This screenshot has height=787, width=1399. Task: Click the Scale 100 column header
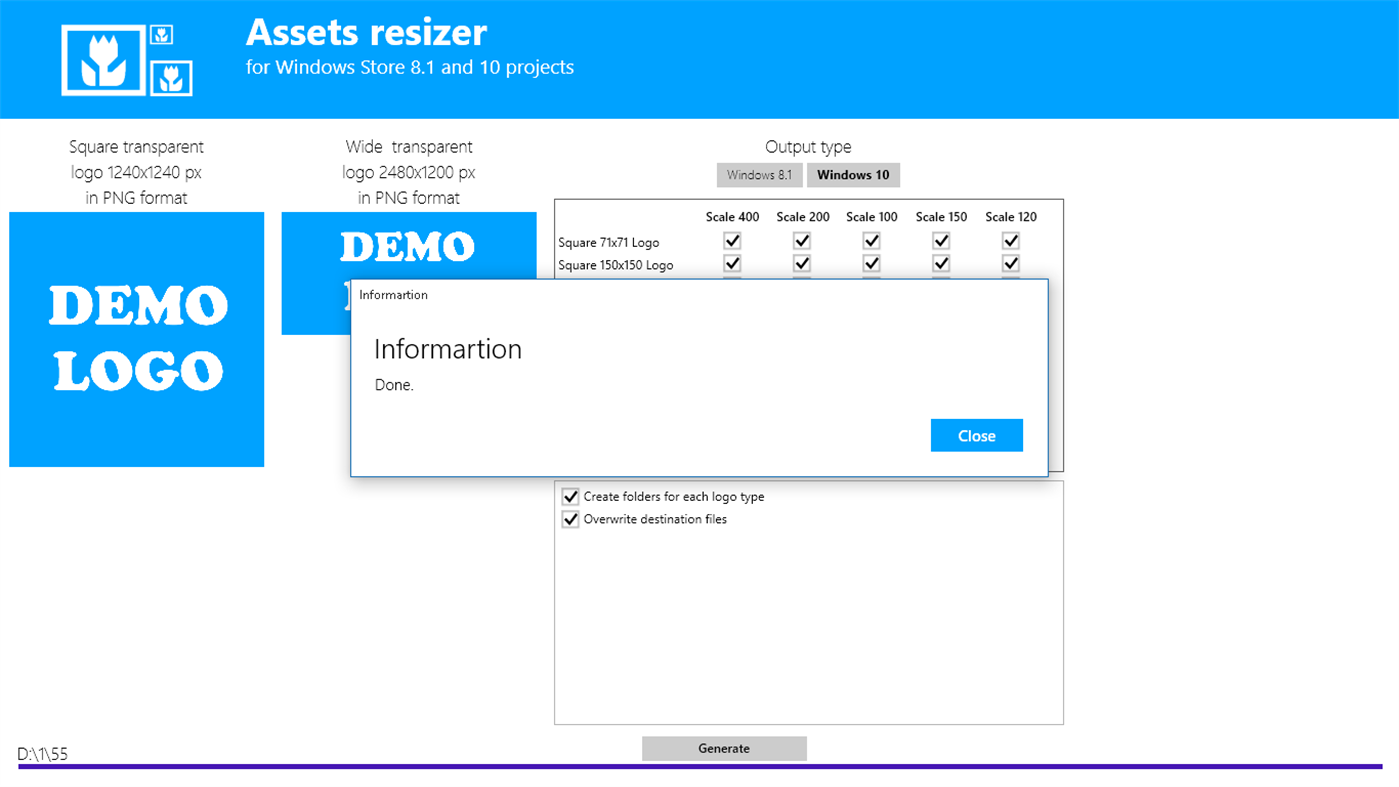pos(872,217)
